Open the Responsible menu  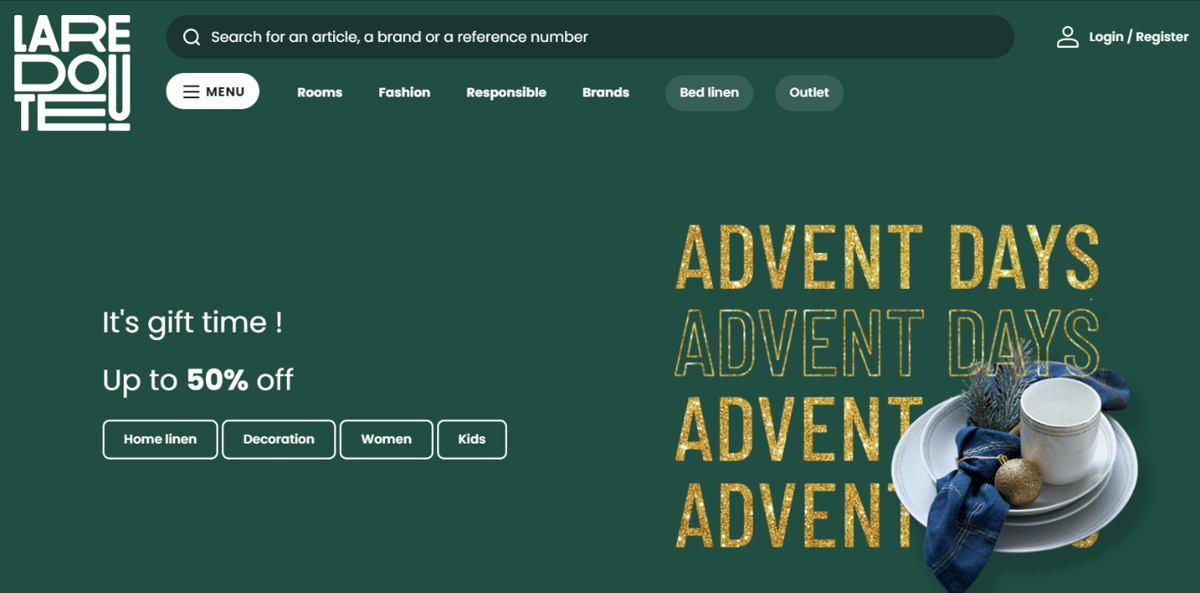click(x=506, y=92)
